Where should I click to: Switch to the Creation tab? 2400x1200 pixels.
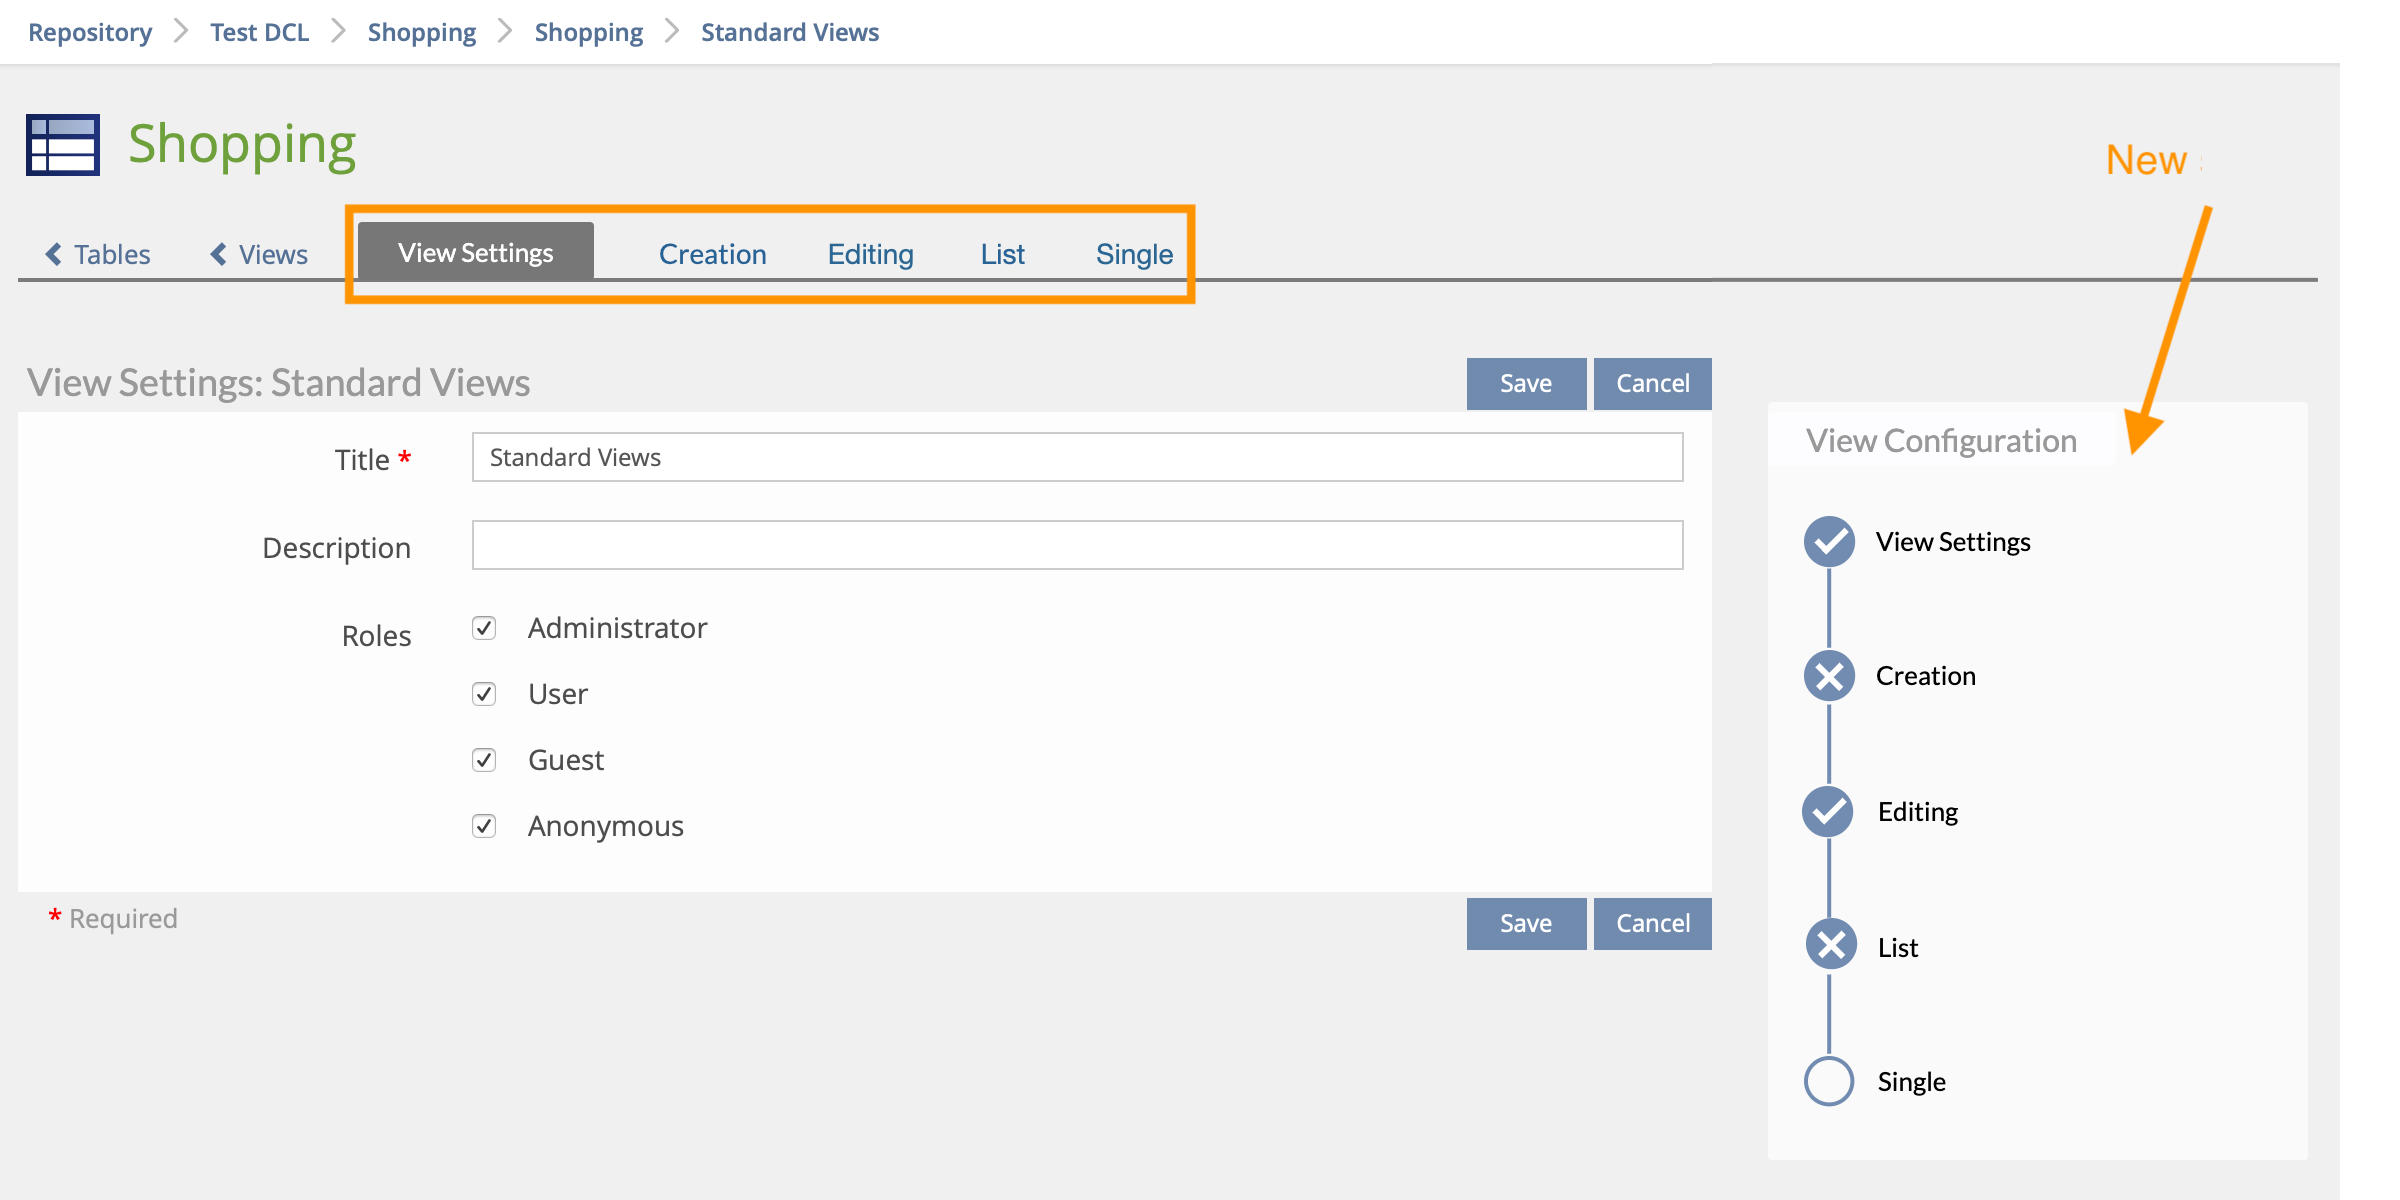(x=712, y=254)
